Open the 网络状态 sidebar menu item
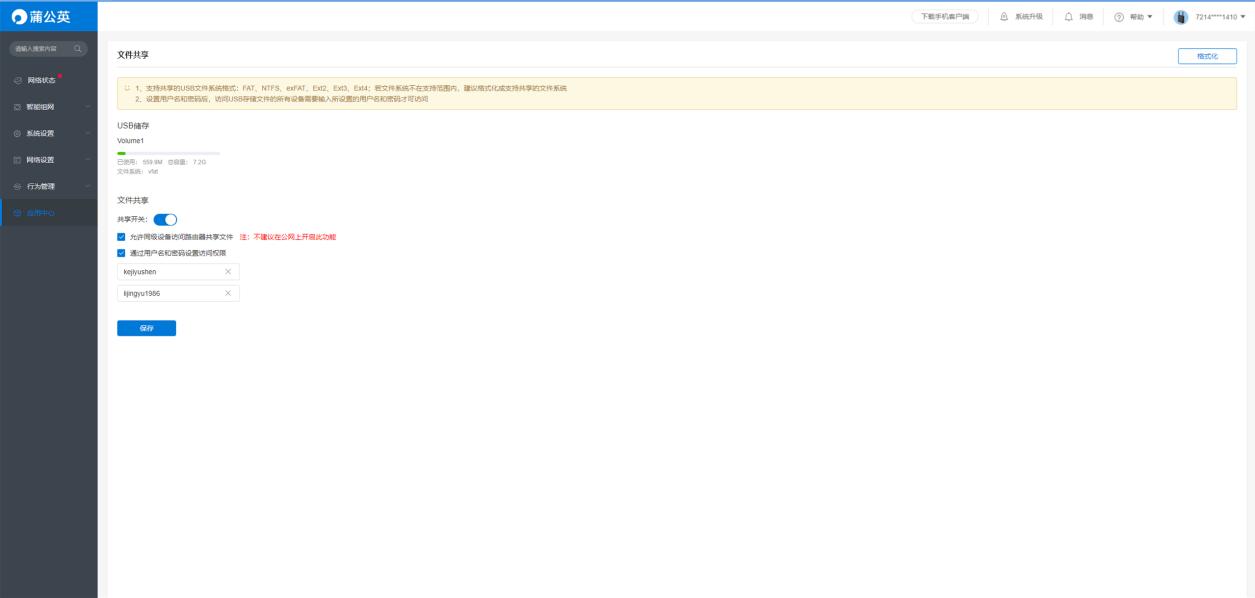Screen dimensions: 1255x598 (x=48, y=80)
